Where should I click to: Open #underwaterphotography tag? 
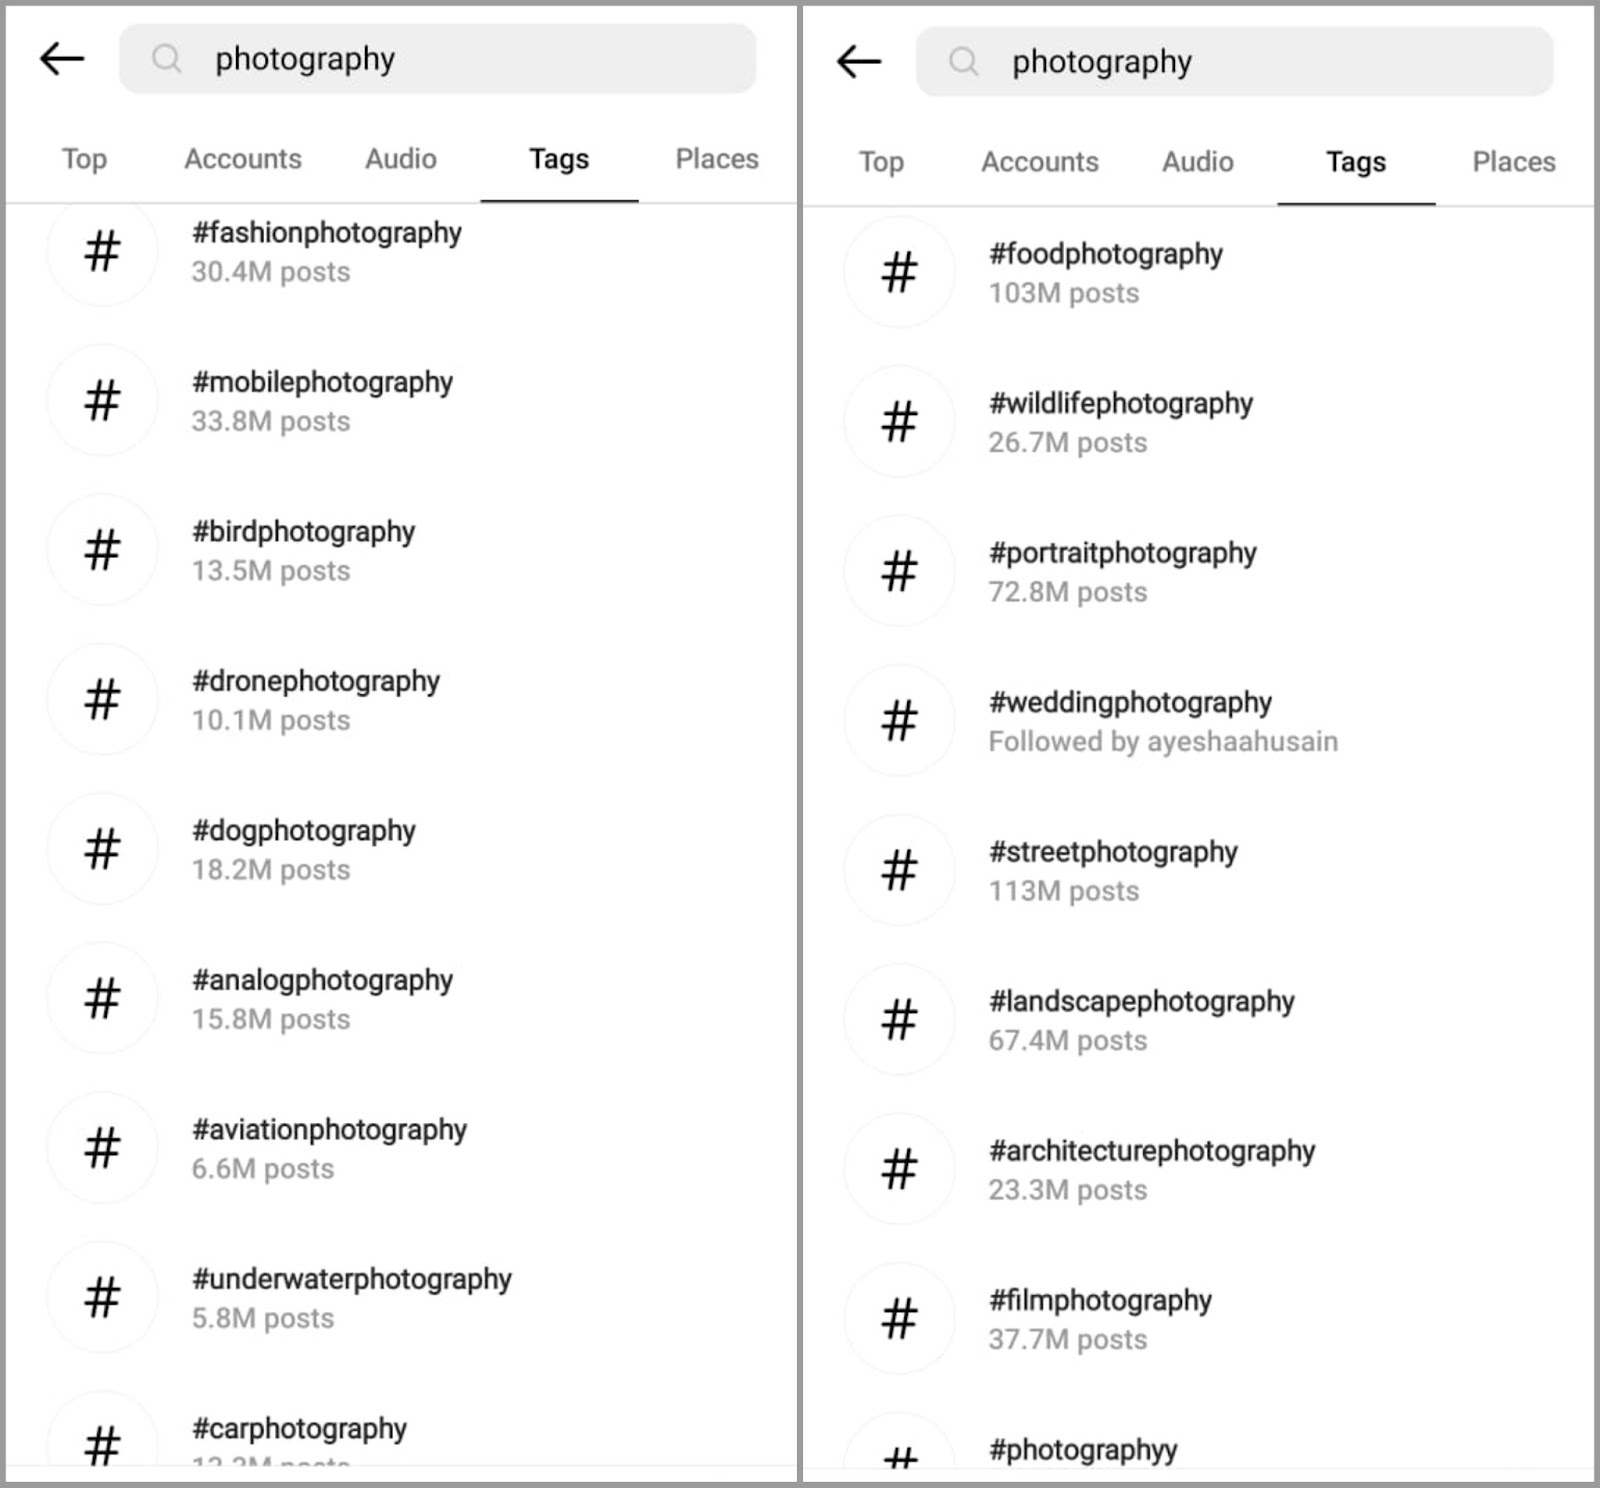(x=351, y=1297)
